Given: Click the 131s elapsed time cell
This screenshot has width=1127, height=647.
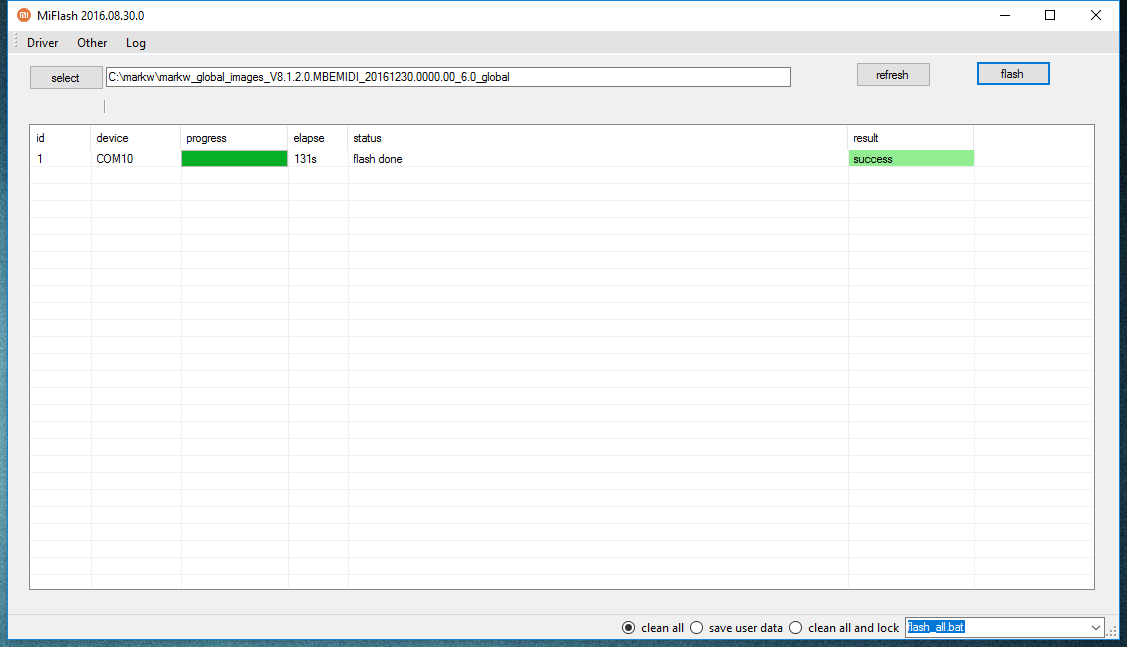Looking at the screenshot, I should tap(318, 159).
